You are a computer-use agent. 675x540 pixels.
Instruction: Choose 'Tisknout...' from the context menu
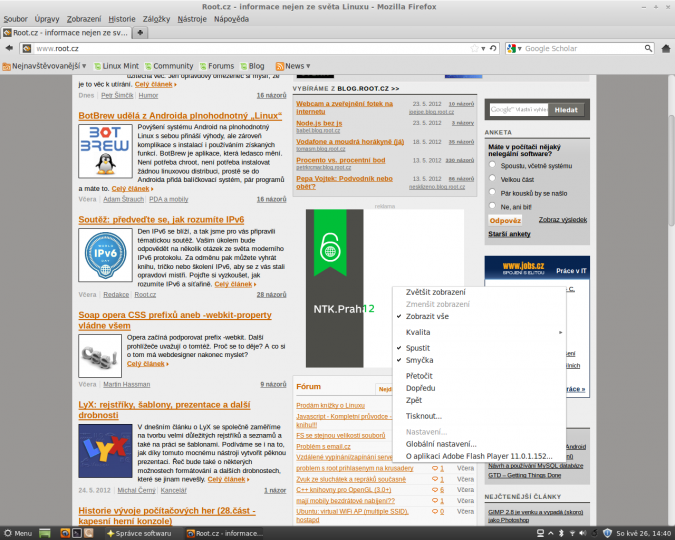(479, 416)
